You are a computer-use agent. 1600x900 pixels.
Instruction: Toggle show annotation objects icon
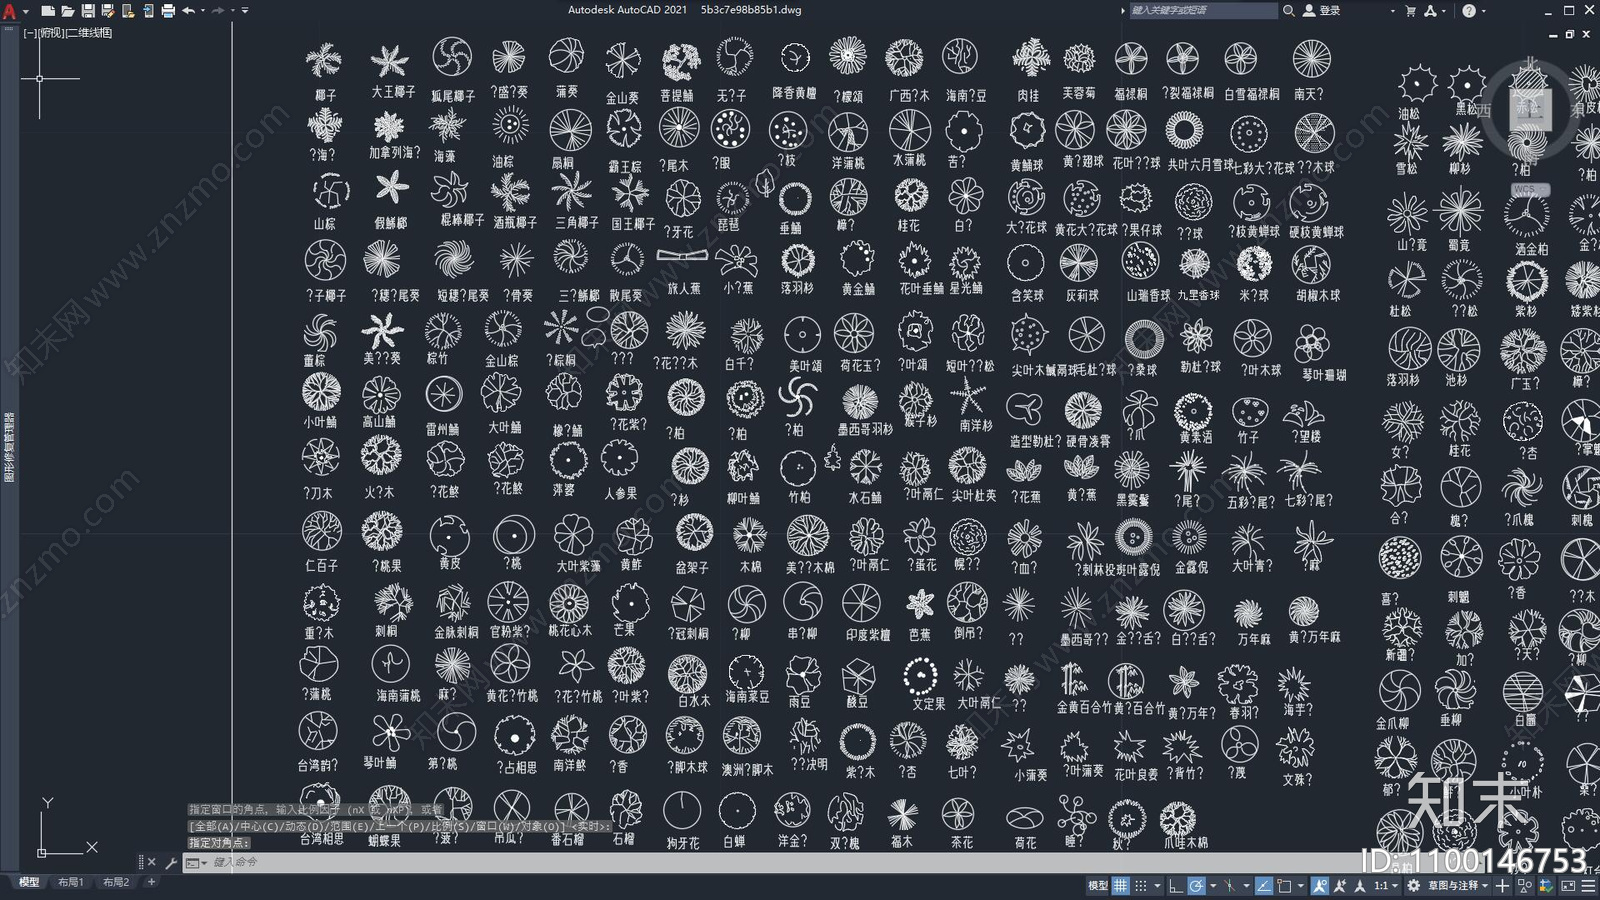(x=1320, y=886)
